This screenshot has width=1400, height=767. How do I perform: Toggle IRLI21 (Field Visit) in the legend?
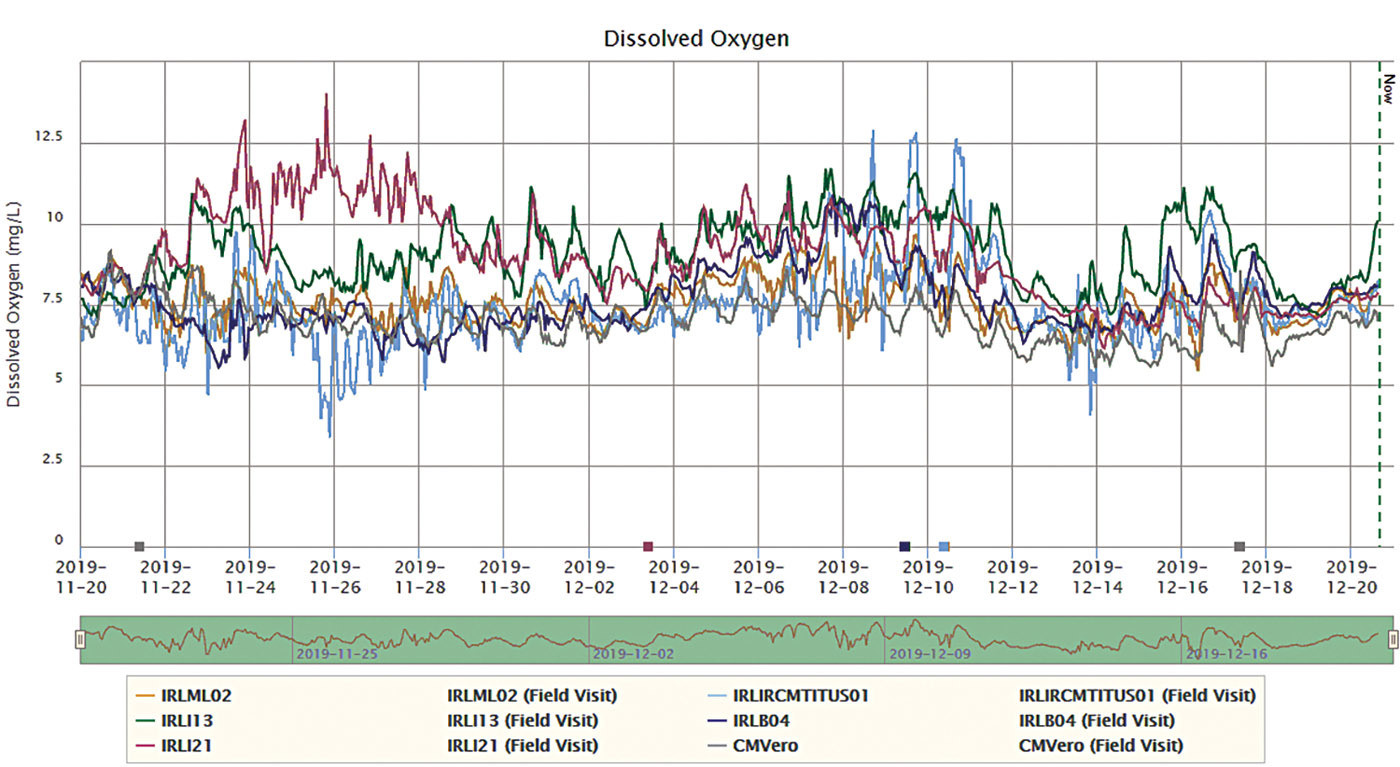click(x=522, y=745)
